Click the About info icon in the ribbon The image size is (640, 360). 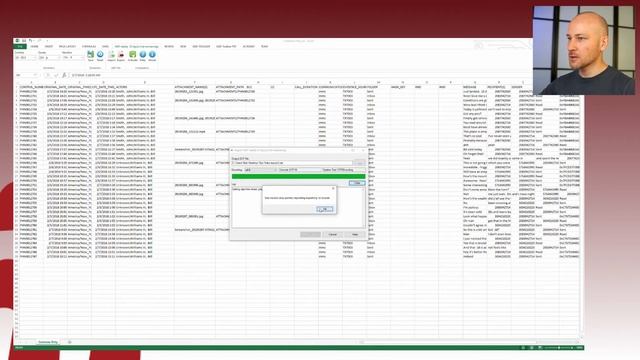pos(152,56)
